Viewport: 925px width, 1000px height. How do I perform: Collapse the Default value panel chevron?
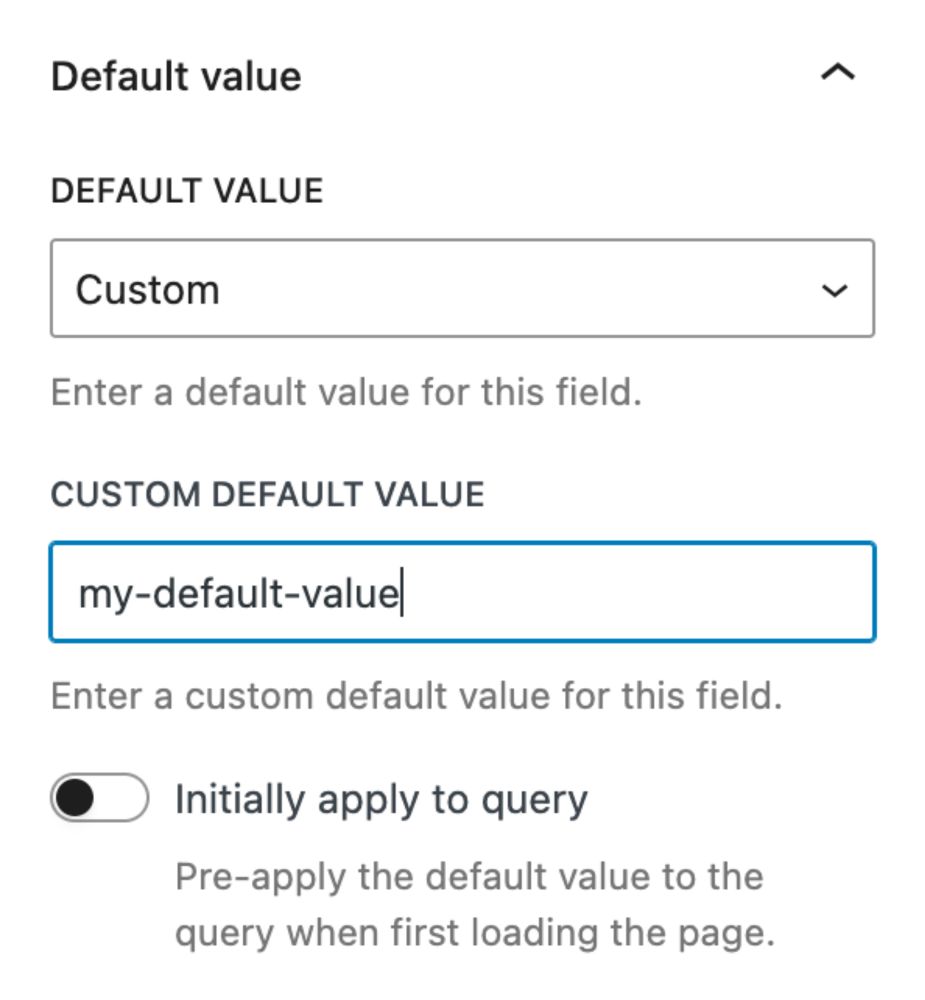tap(837, 73)
